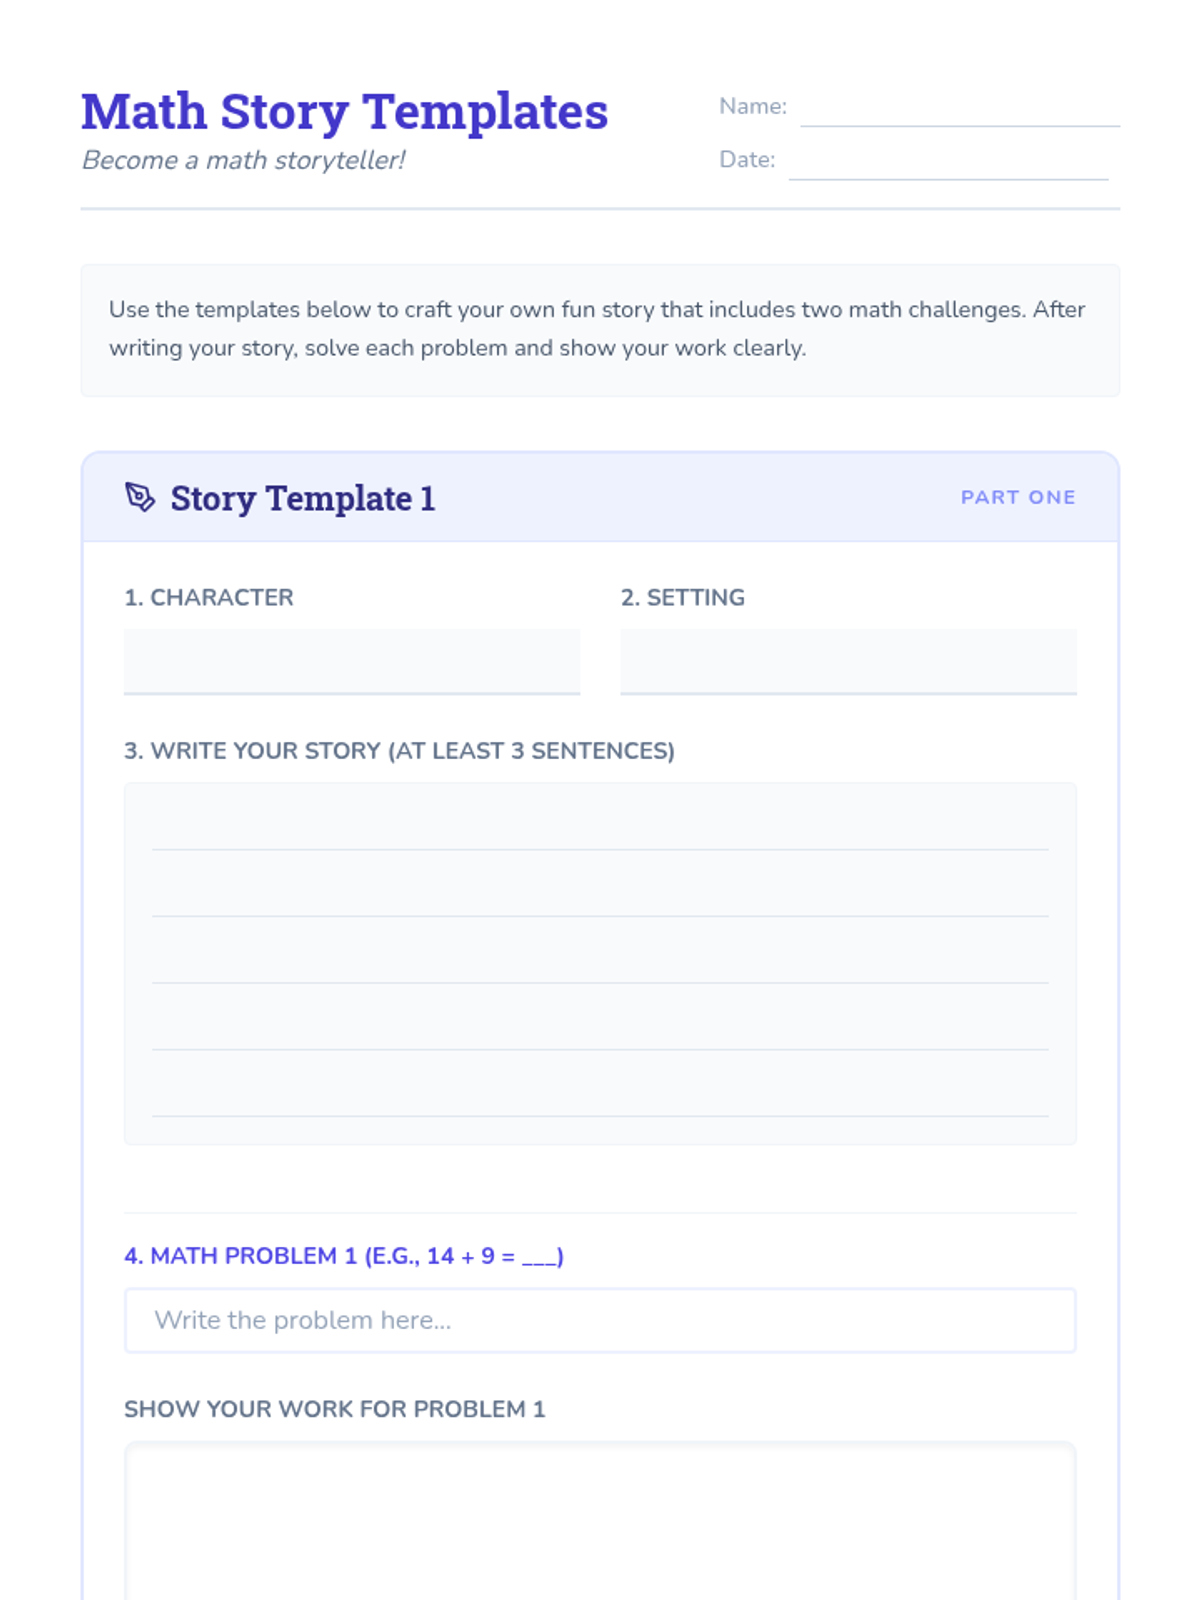The height and width of the screenshot is (1600, 1200).
Task: Click the 'Write the problem here...' field
Action: coord(600,1321)
